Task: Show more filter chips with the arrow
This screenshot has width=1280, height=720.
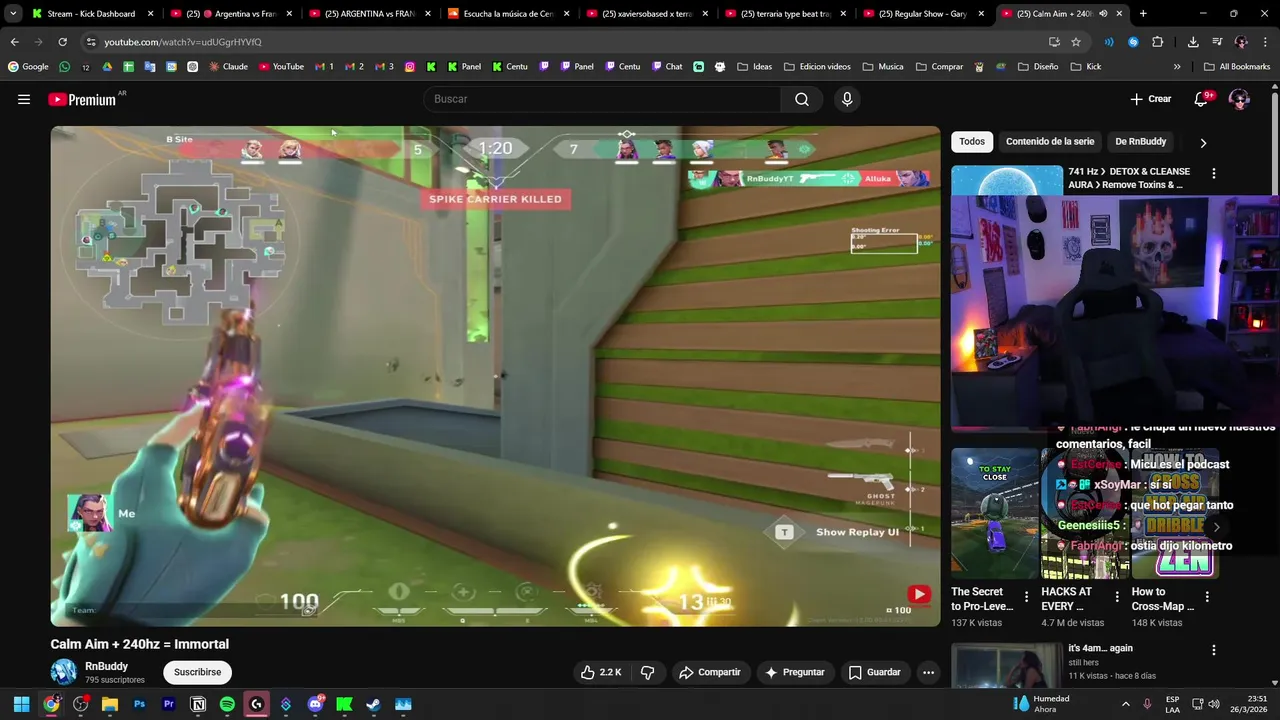Action: pyautogui.click(x=1203, y=142)
